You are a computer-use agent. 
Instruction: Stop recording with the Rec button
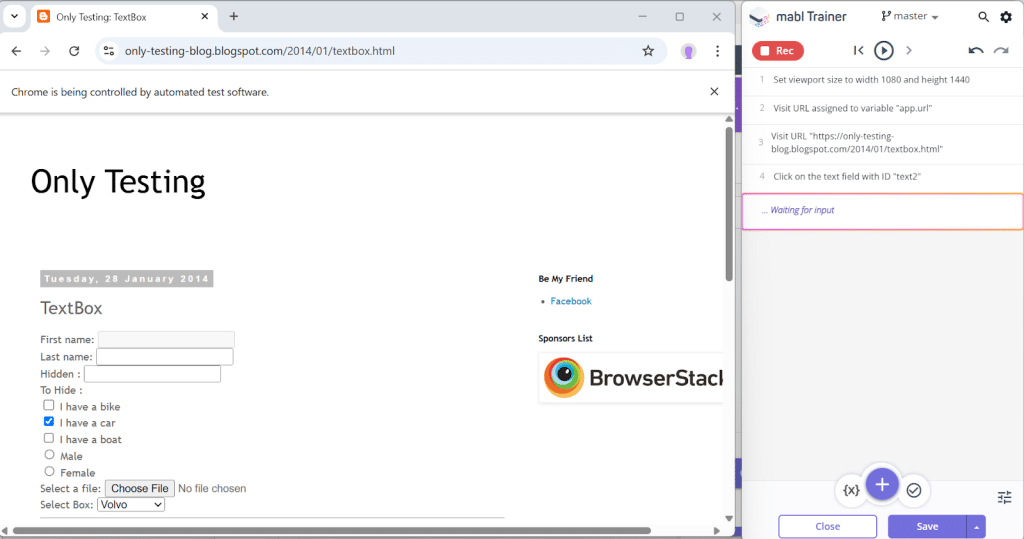778,51
